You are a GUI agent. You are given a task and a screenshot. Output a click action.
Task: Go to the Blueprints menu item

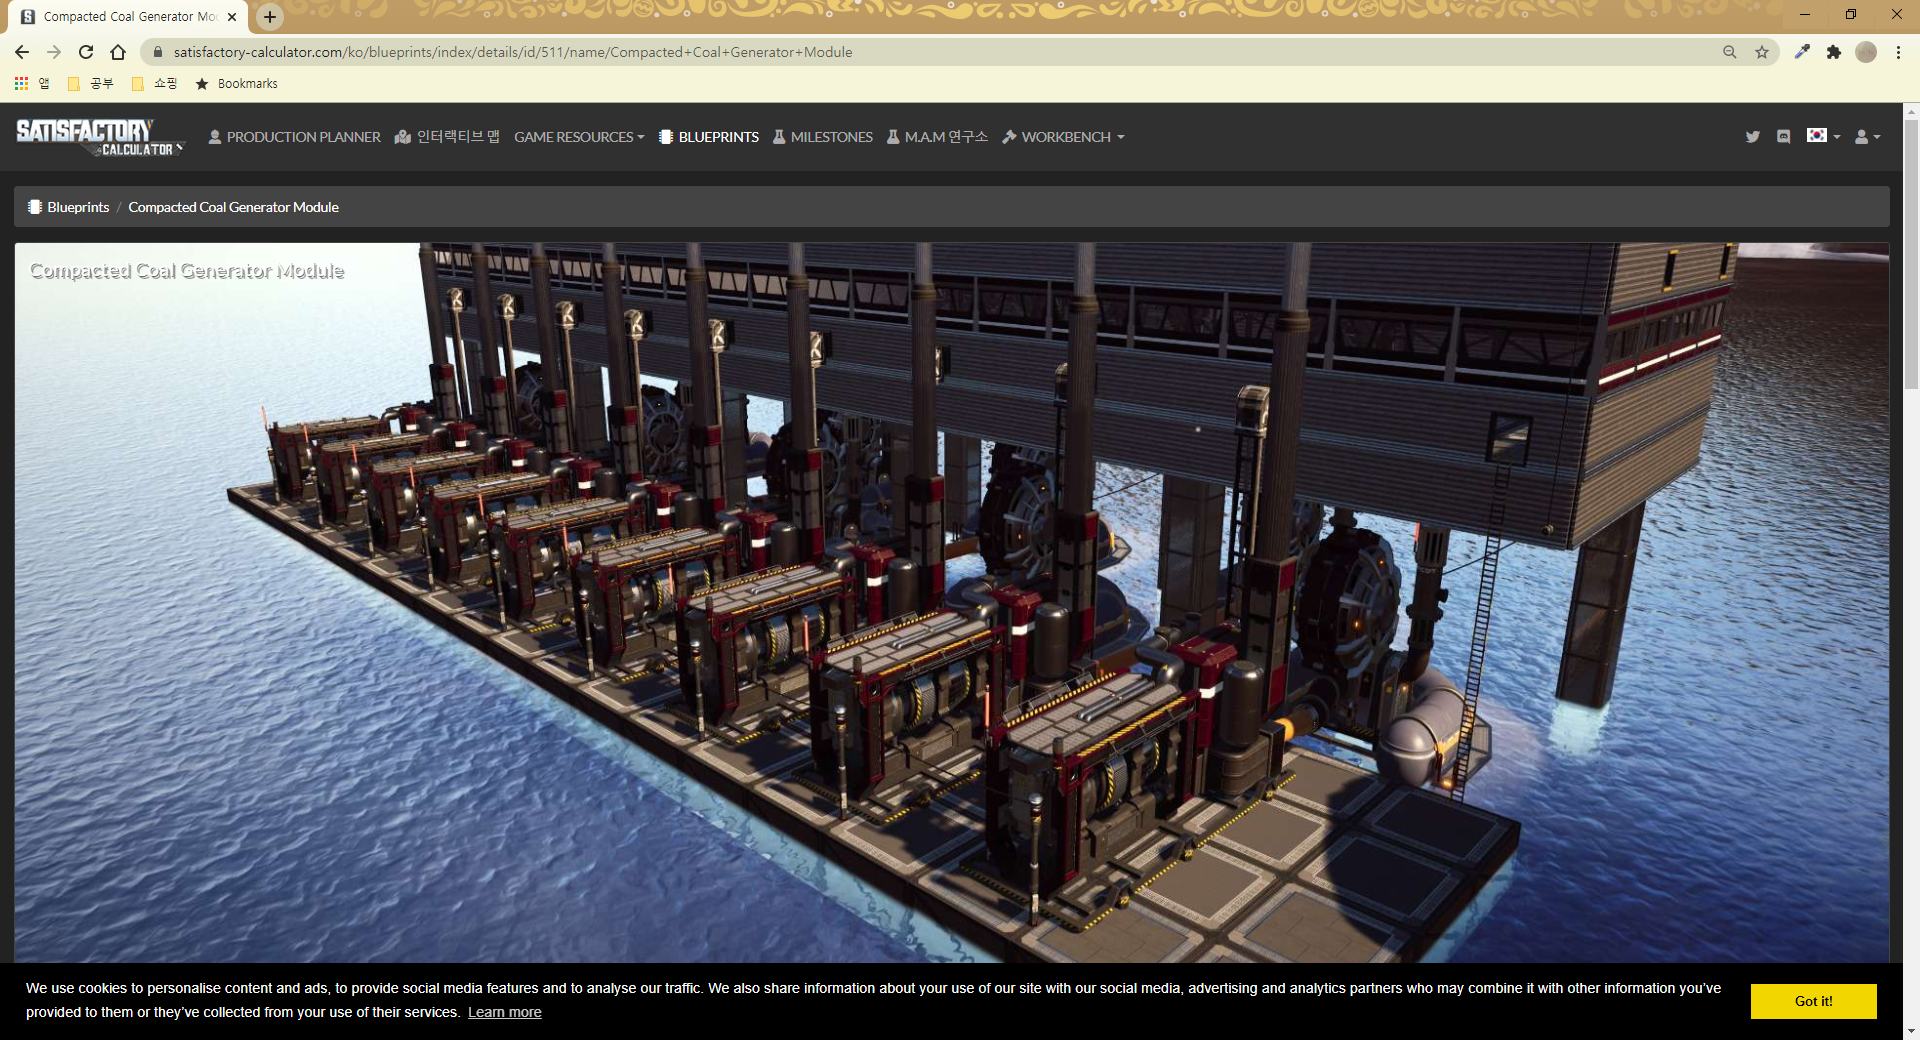point(709,137)
